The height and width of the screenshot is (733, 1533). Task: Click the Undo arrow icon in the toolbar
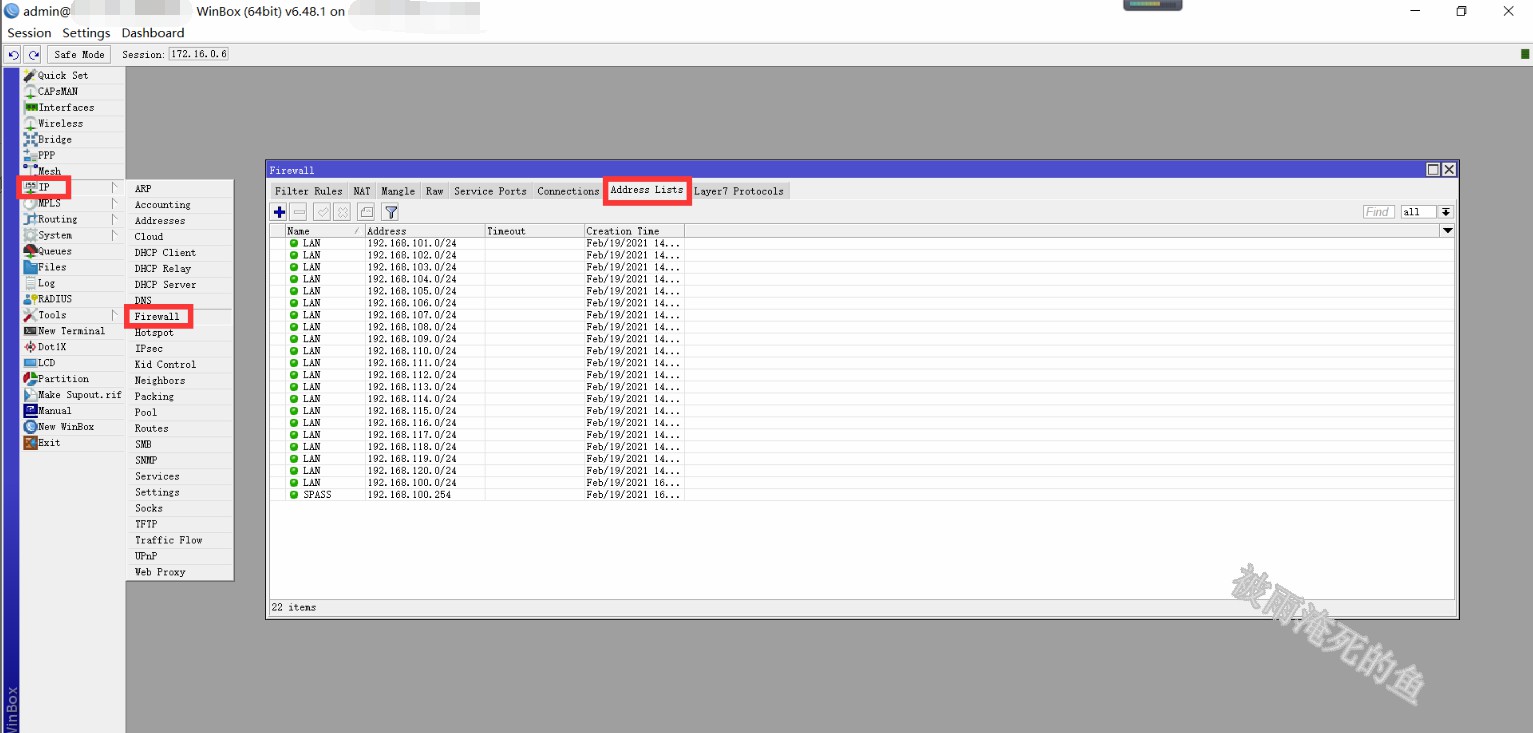tap(14, 55)
